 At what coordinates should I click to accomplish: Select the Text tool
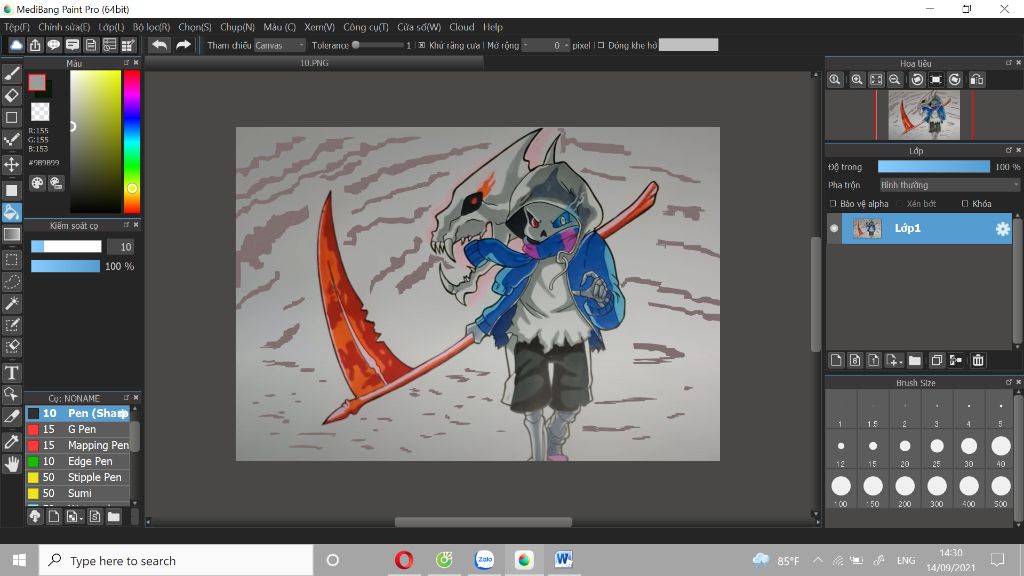(x=12, y=373)
